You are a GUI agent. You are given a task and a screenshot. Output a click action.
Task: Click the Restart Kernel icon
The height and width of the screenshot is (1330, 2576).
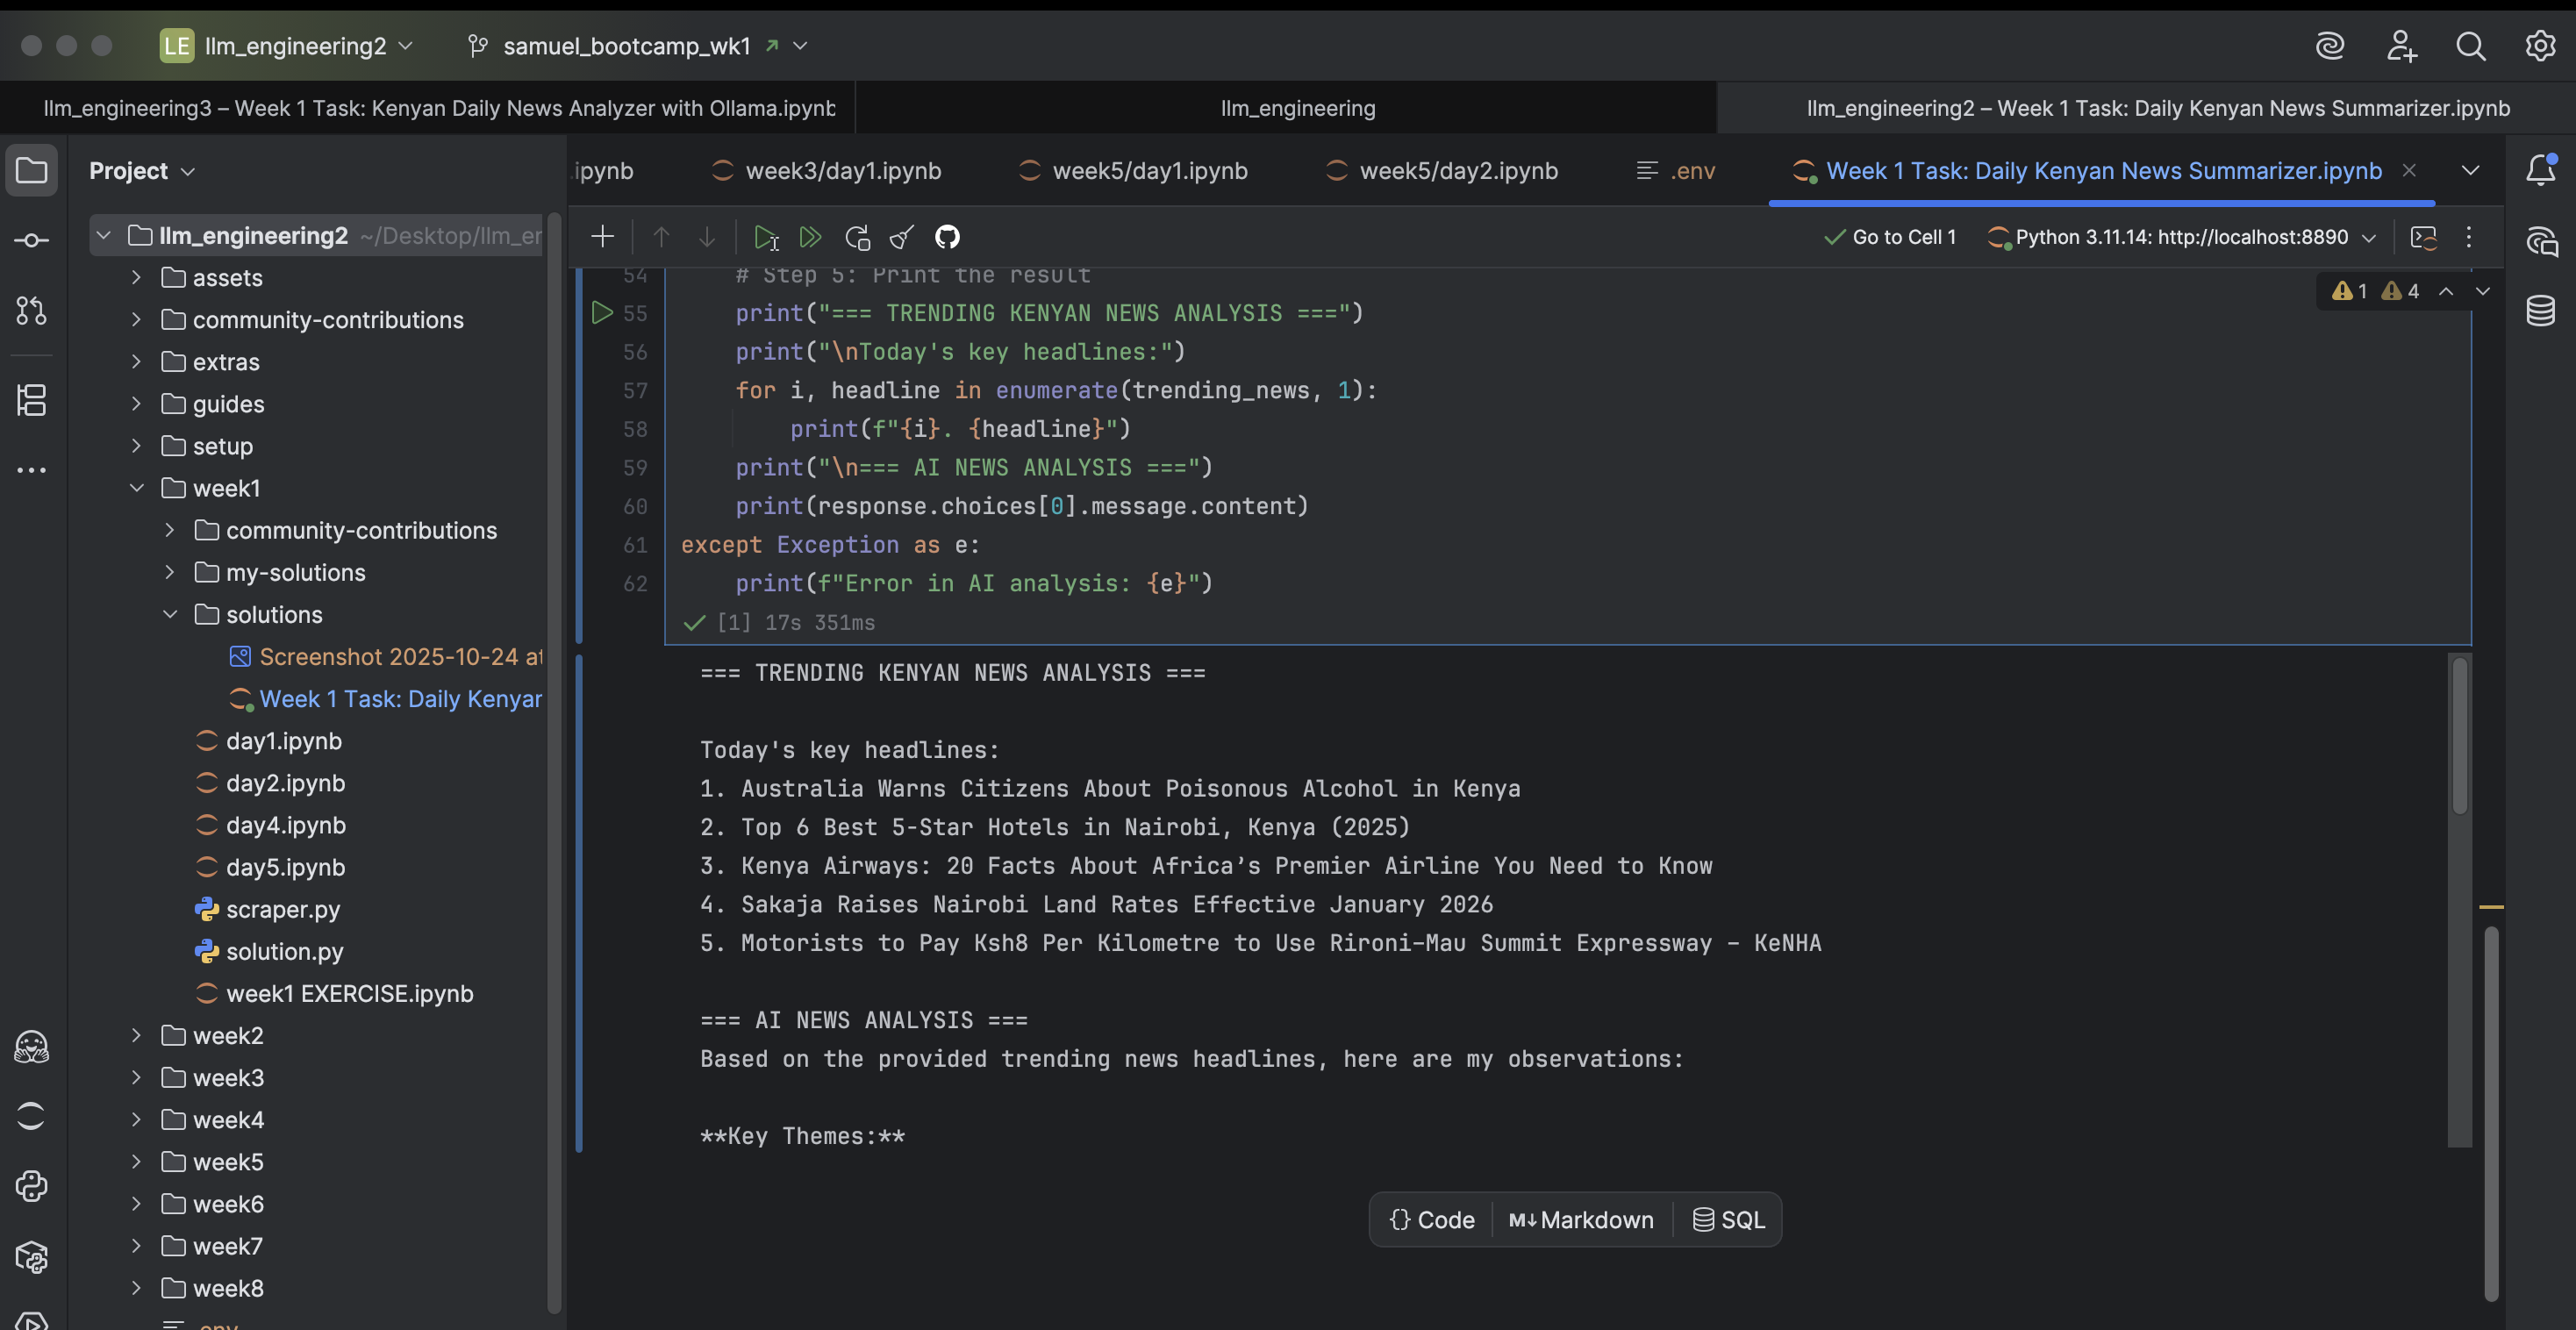click(x=857, y=237)
